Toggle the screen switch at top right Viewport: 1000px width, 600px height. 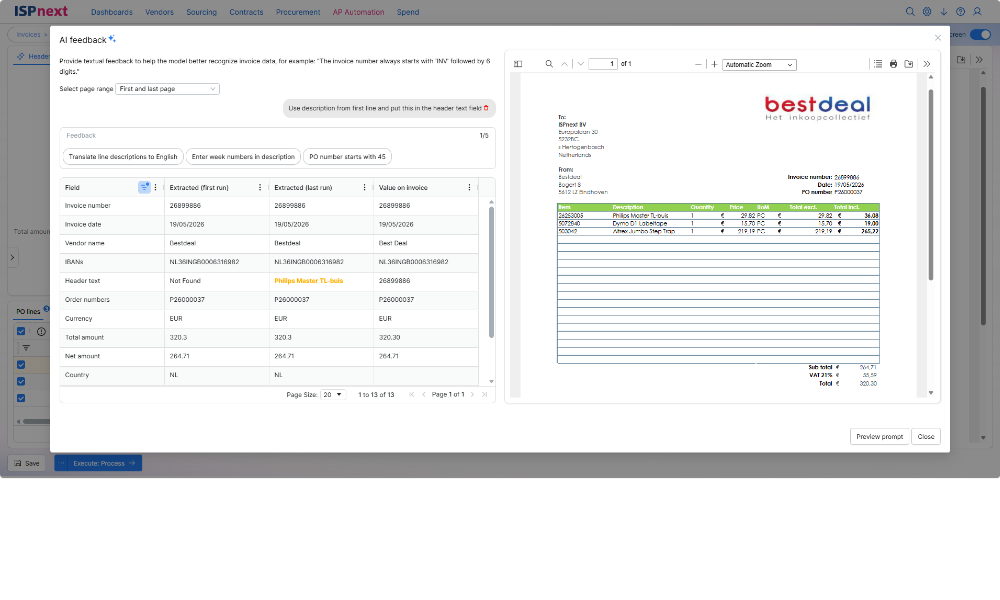(980, 34)
